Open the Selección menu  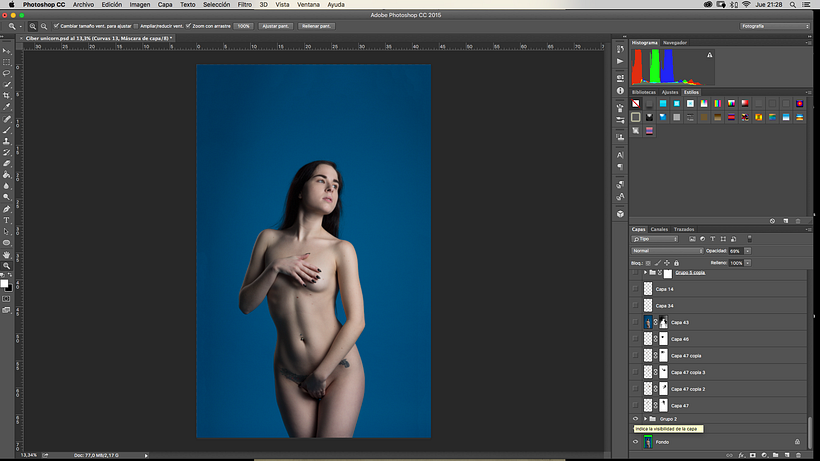tap(217, 4)
